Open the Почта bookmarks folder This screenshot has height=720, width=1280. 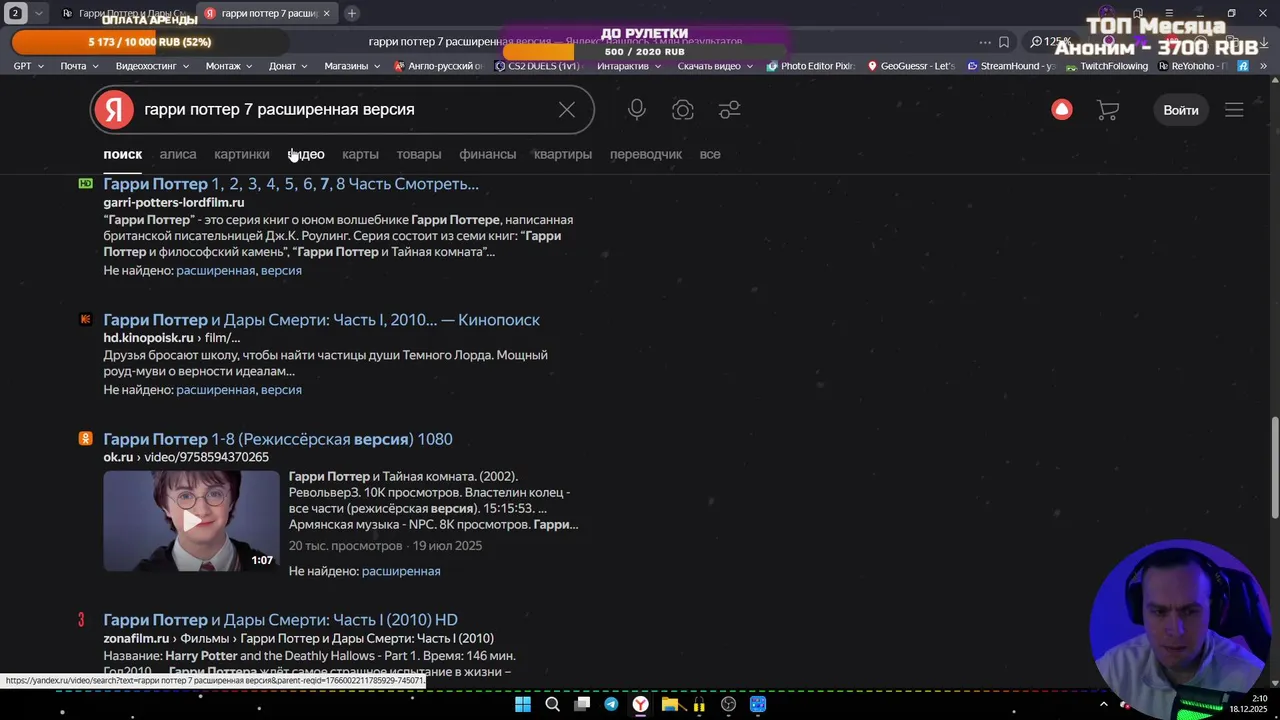coord(79,66)
